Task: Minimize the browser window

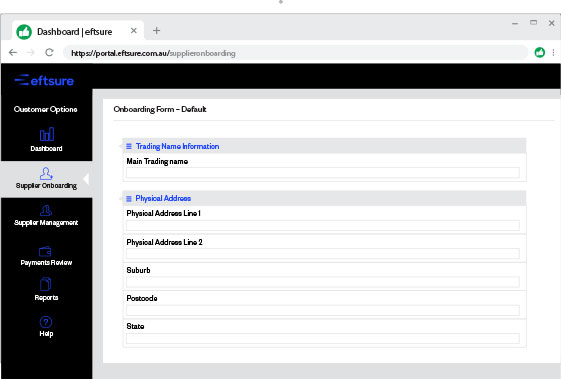Action: pyautogui.click(x=515, y=24)
